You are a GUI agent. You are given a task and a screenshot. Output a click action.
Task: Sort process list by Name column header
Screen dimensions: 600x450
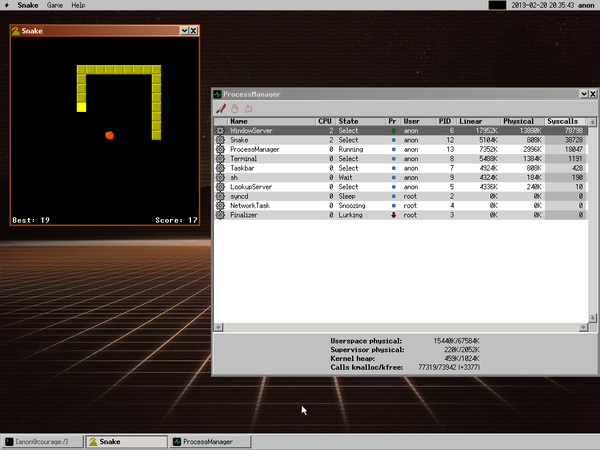click(272, 121)
